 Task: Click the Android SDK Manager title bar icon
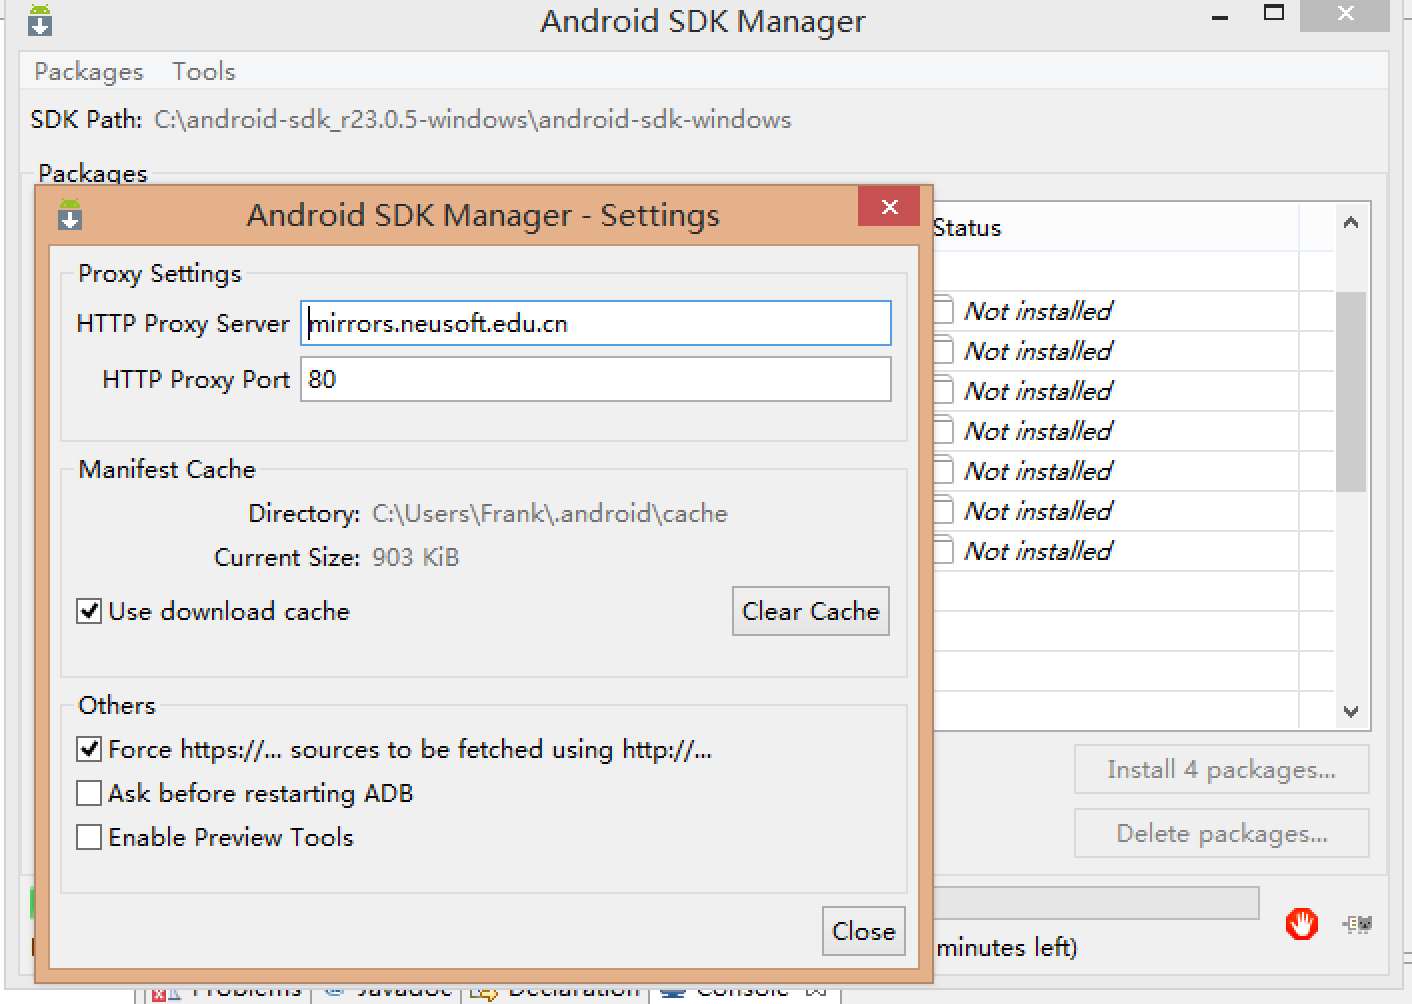click(39, 19)
